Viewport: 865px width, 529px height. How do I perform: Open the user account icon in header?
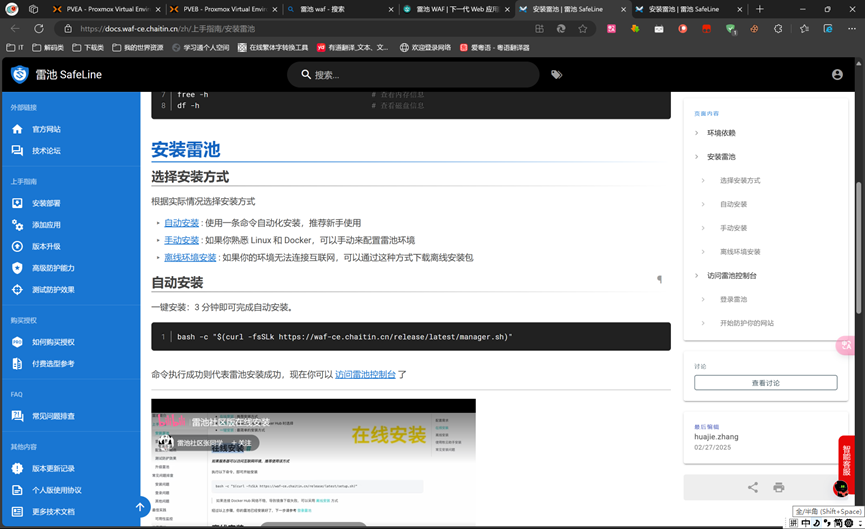[x=837, y=74]
